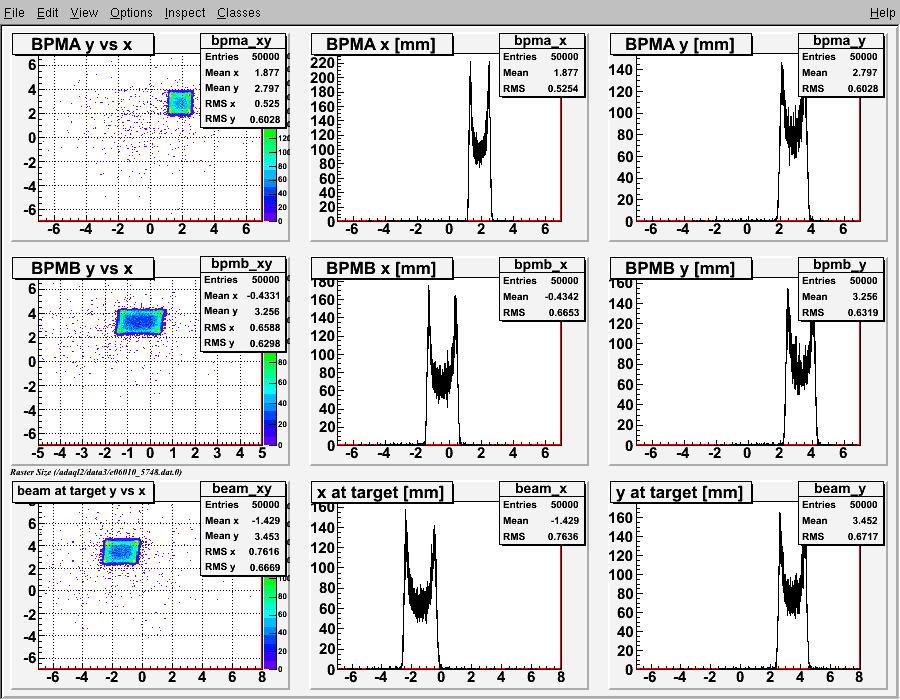Select the 'BPMB y vs x' title box

83,268
